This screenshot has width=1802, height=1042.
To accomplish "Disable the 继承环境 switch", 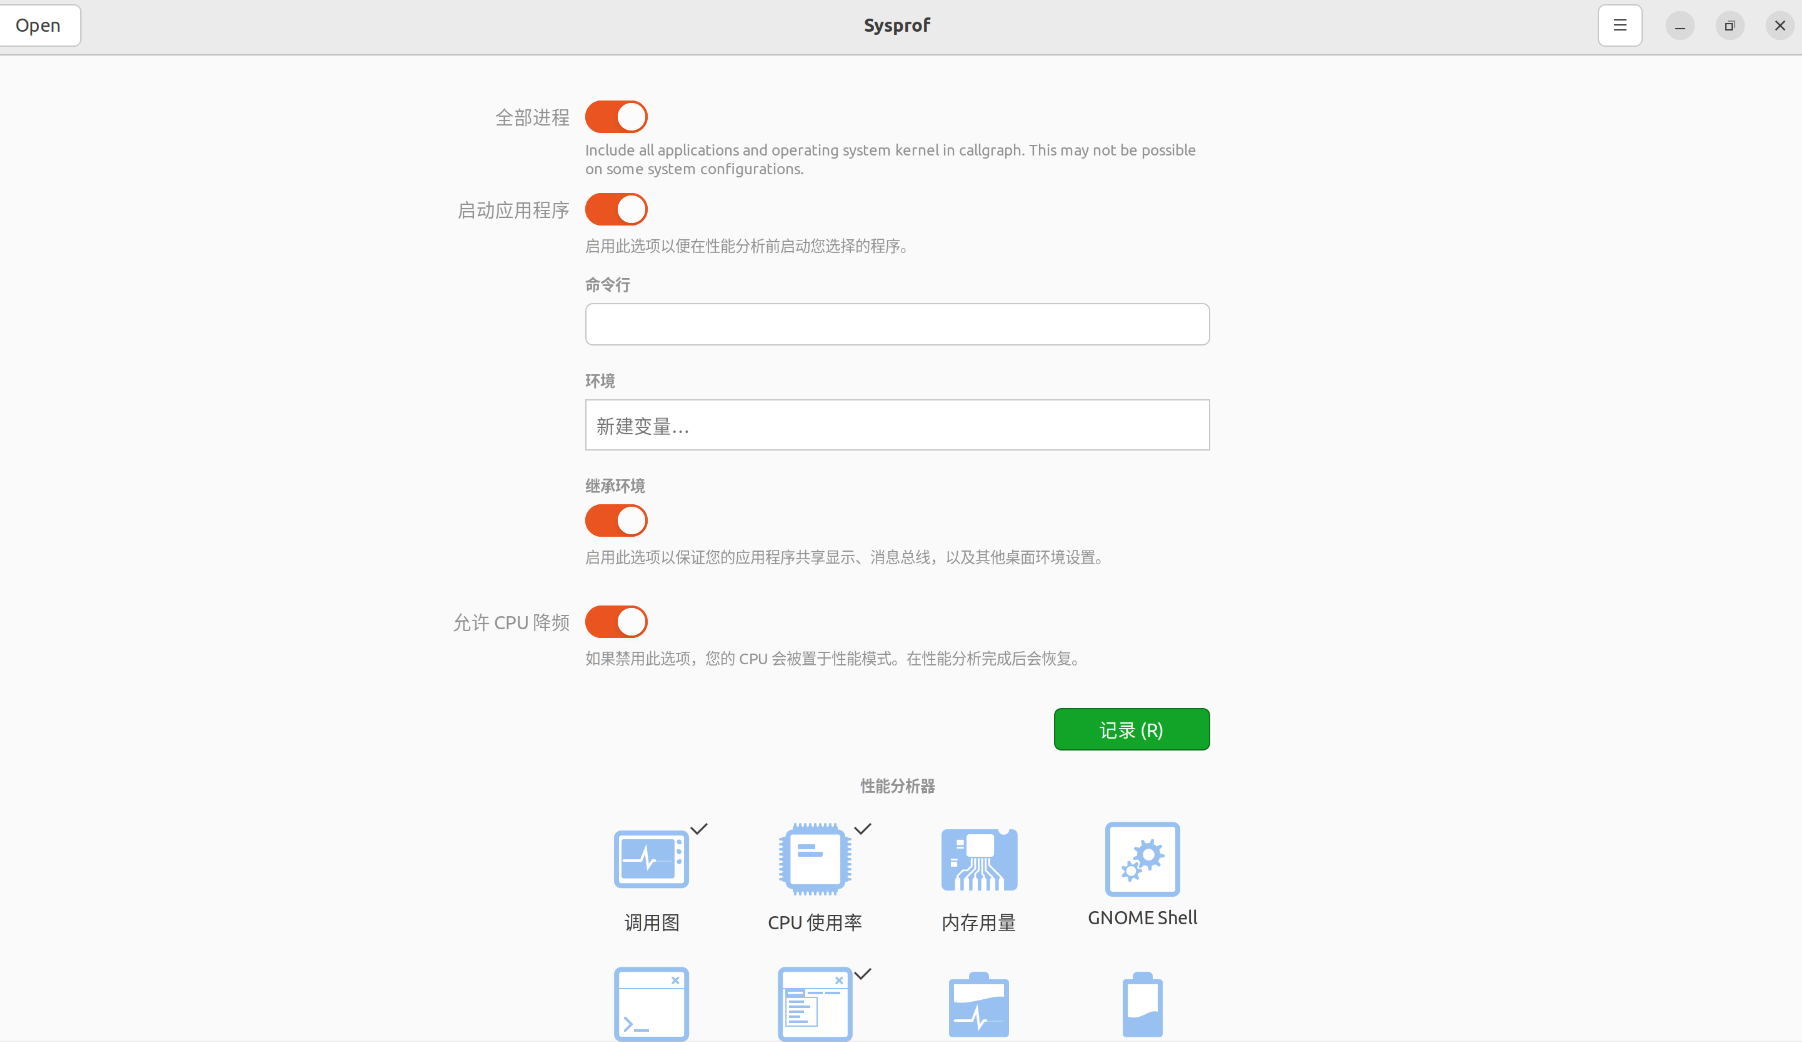I will pyautogui.click(x=616, y=521).
